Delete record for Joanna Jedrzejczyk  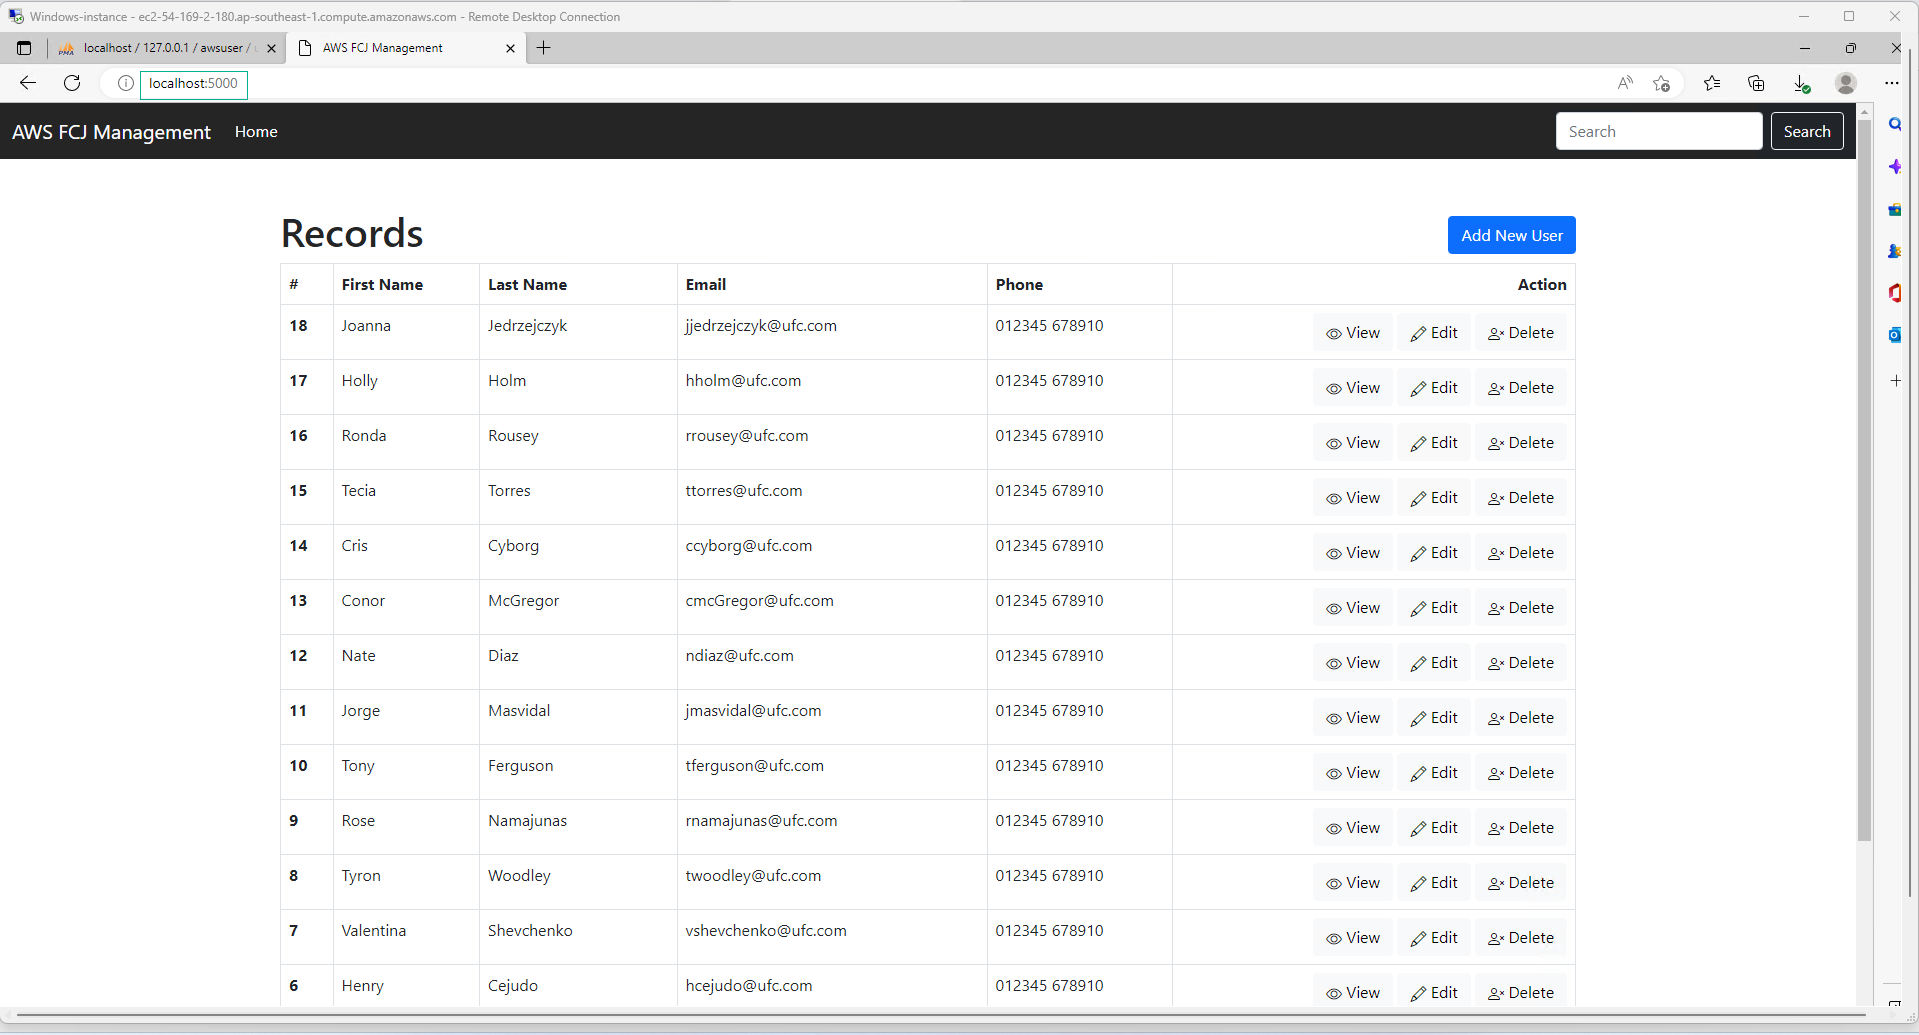click(1520, 333)
